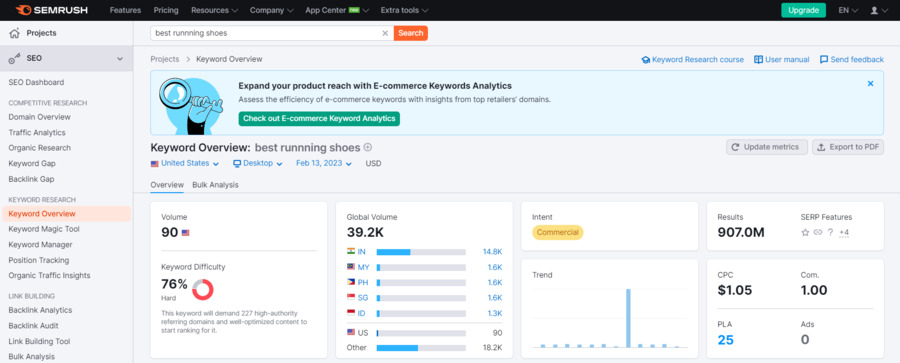The width and height of the screenshot is (900, 363).
Task: Open Backlink Analytics in sidebar
Action: [40, 310]
